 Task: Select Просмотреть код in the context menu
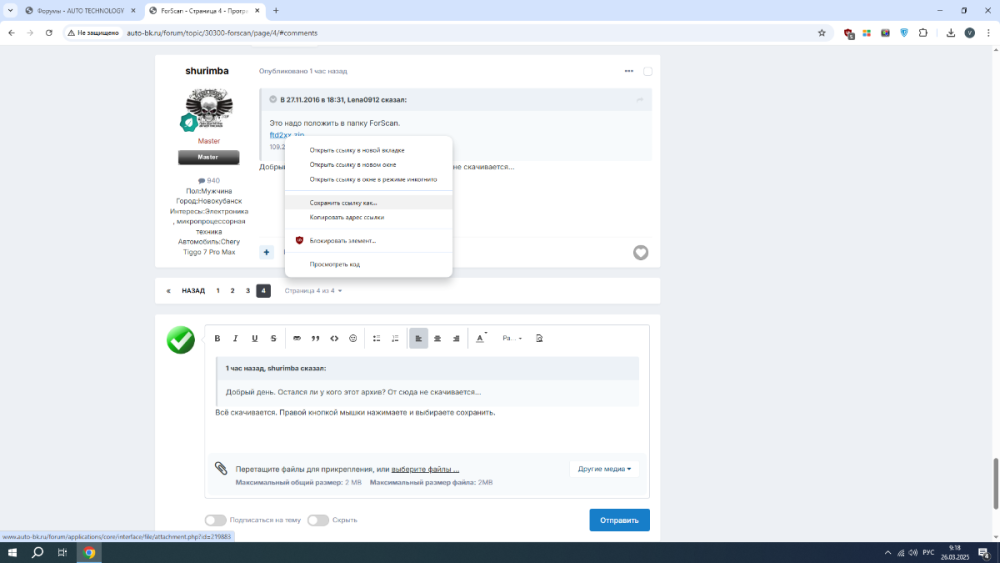pos(369,265)
